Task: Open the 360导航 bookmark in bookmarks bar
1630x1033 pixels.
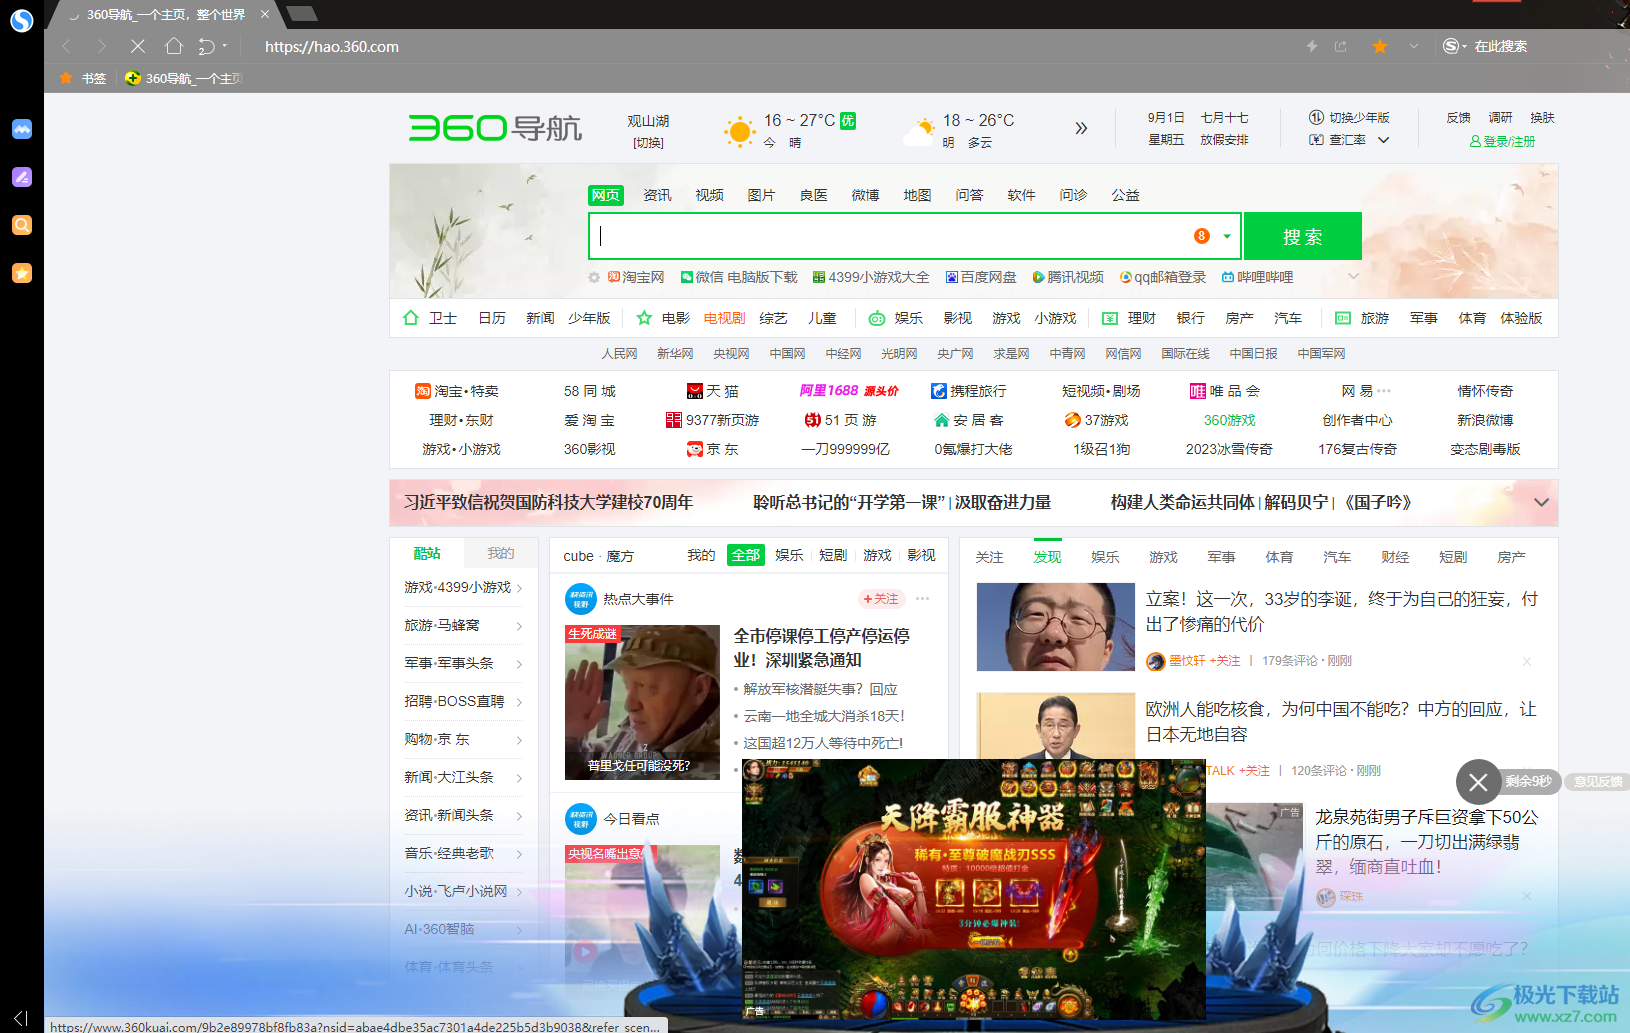Action: pos(184,78)
